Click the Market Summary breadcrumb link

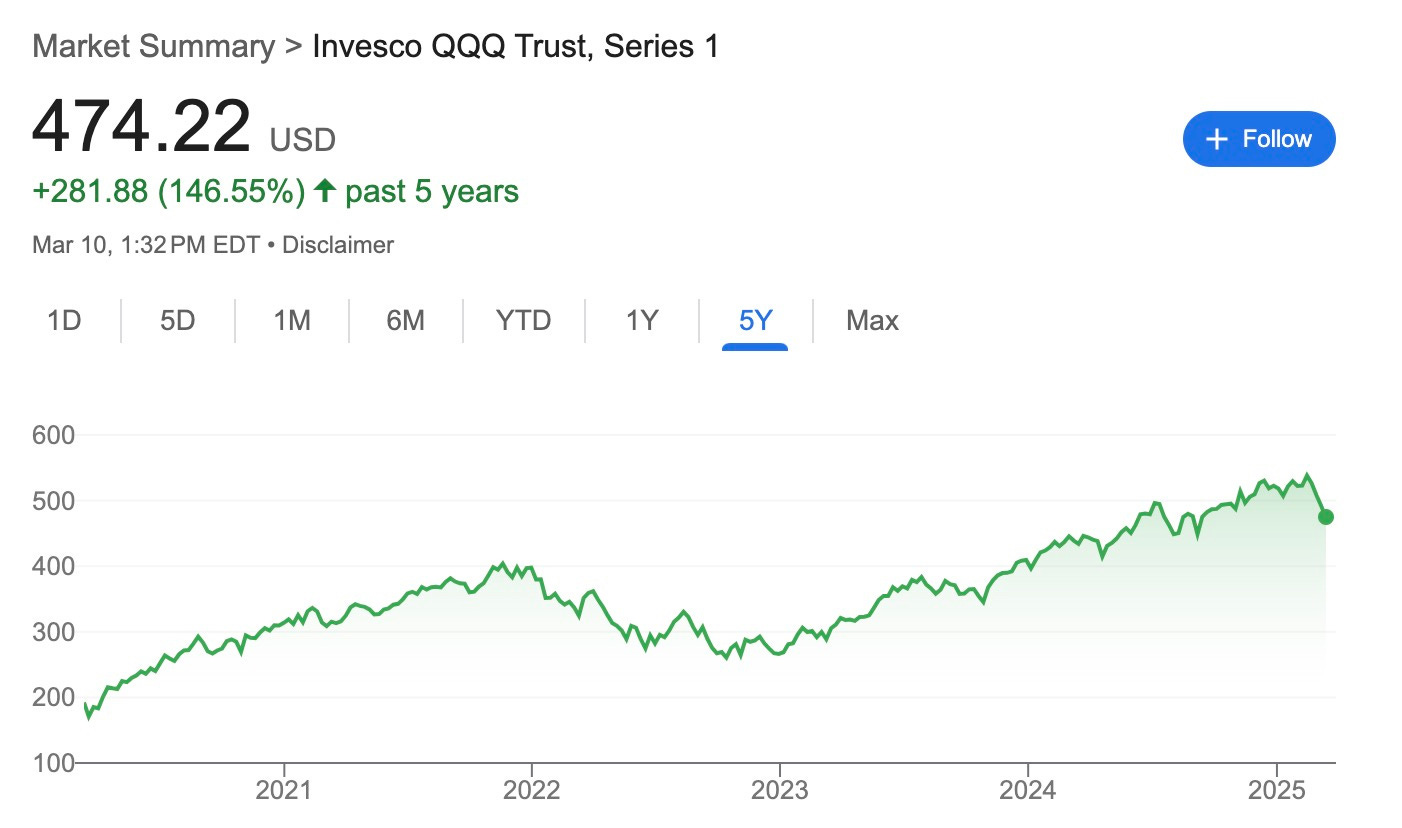coord(153,47)
